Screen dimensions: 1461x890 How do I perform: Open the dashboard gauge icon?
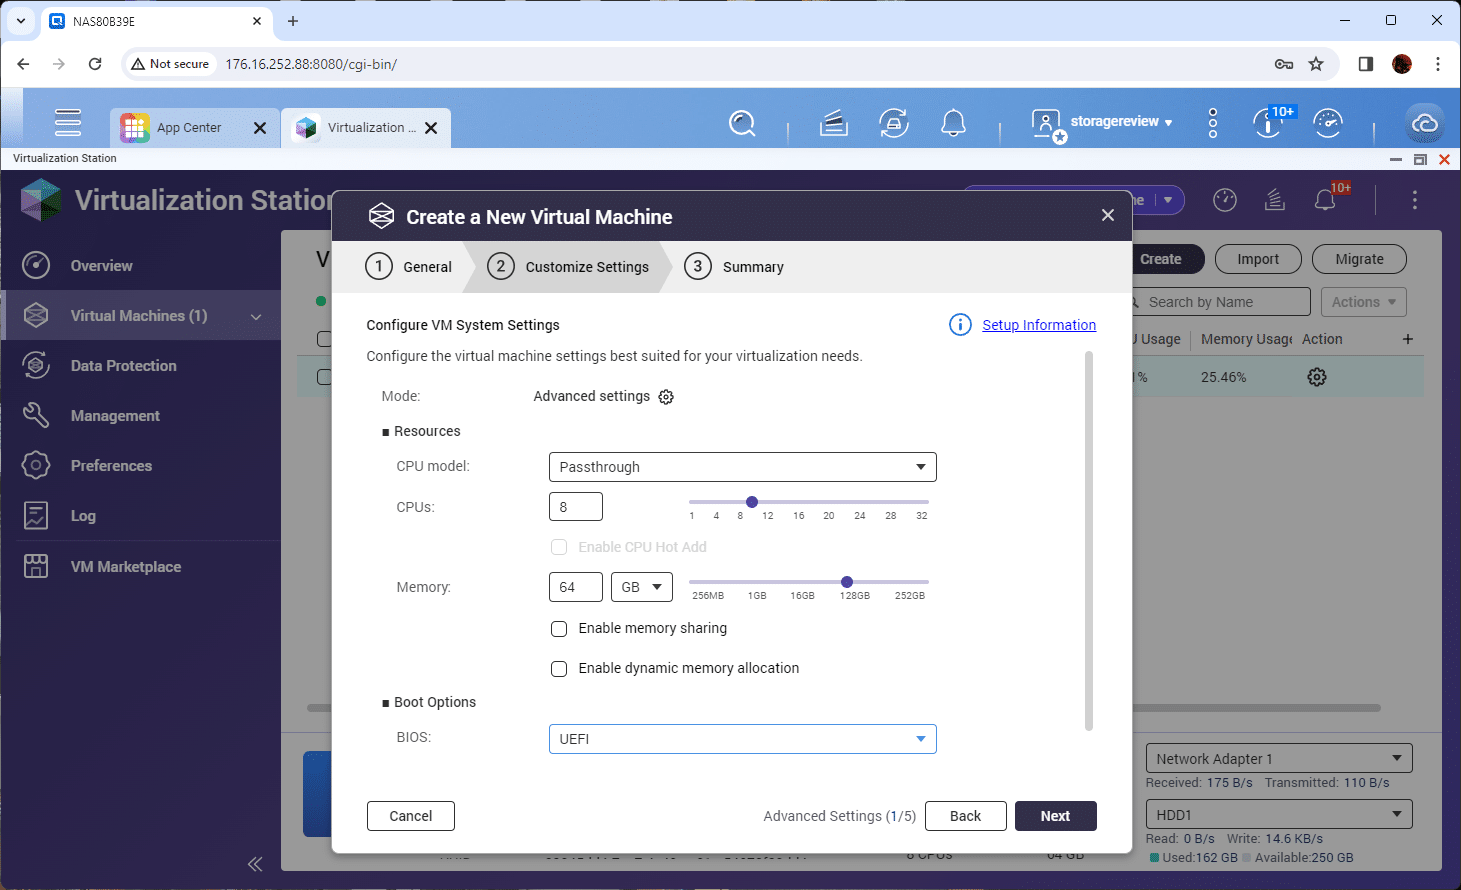pos(1328,123)
